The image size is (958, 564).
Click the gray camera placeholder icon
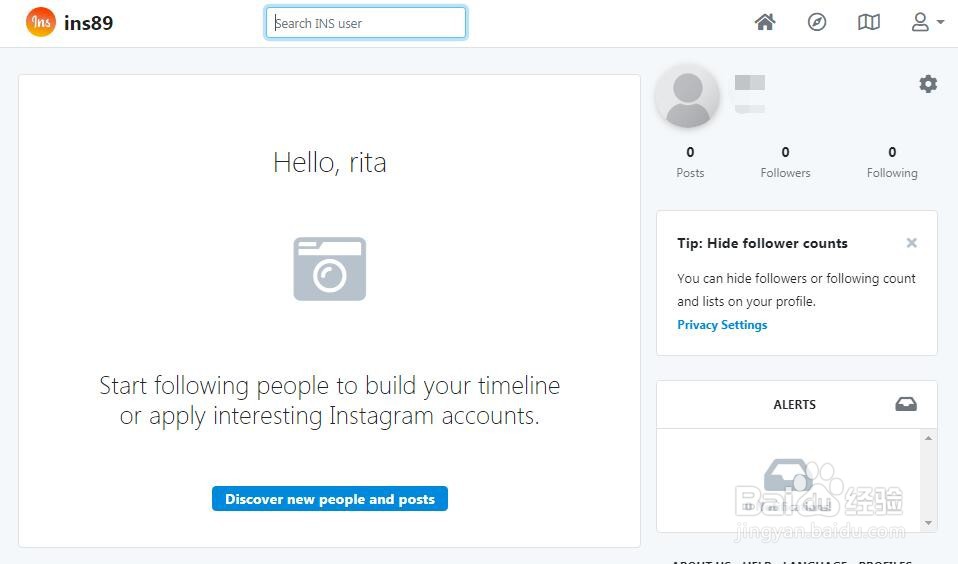click(329, 269)
